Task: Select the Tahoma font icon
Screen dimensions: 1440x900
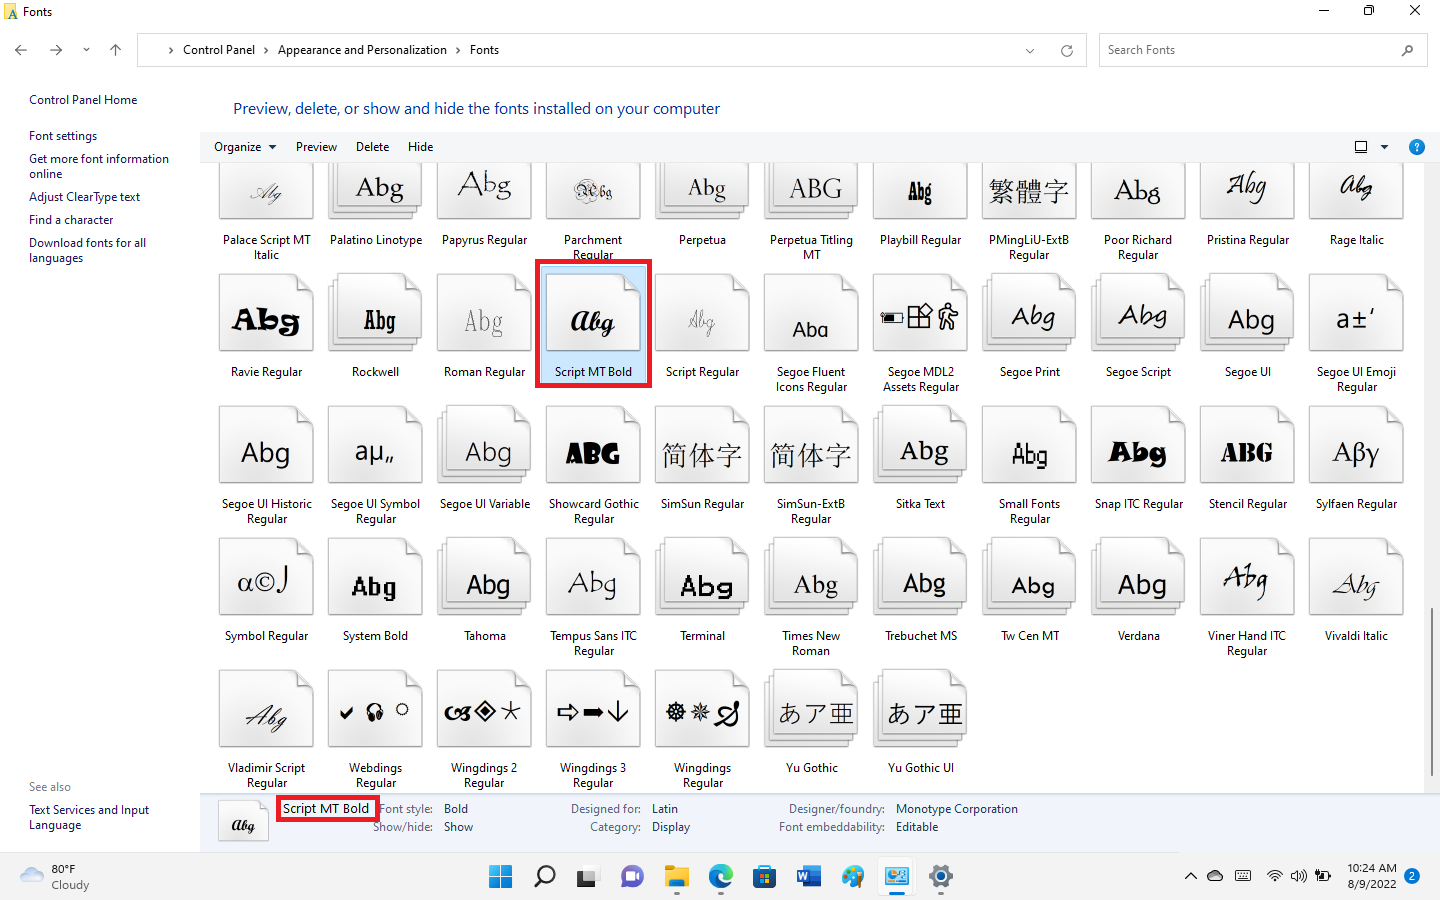Action: point(484,577)
